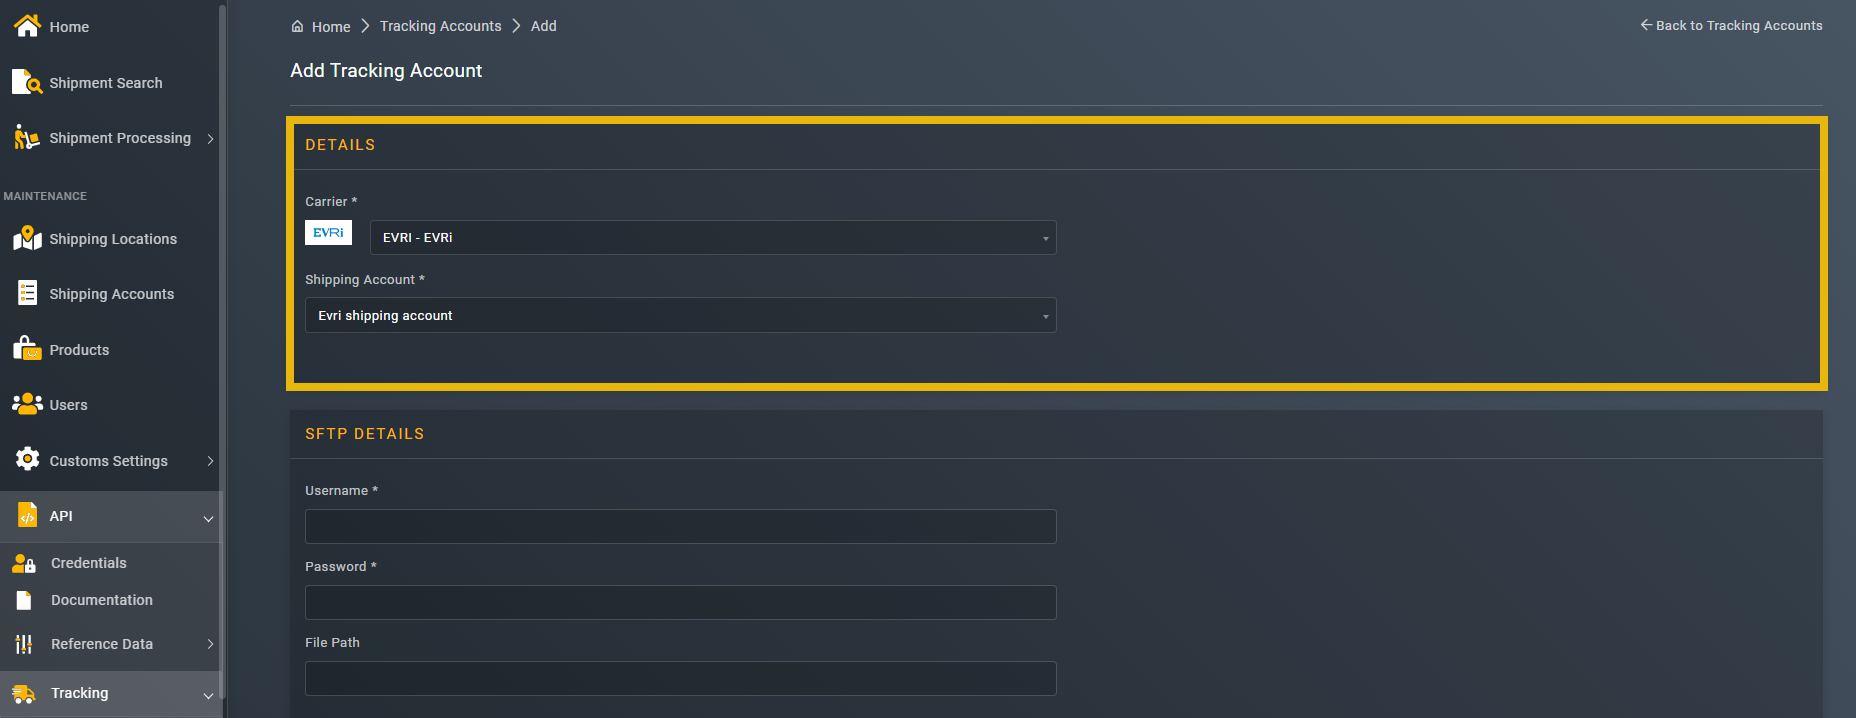Screen dimensions: 1856x718
Task: Open the Evri shipping account dropdown
Action: tap(680, 315)
